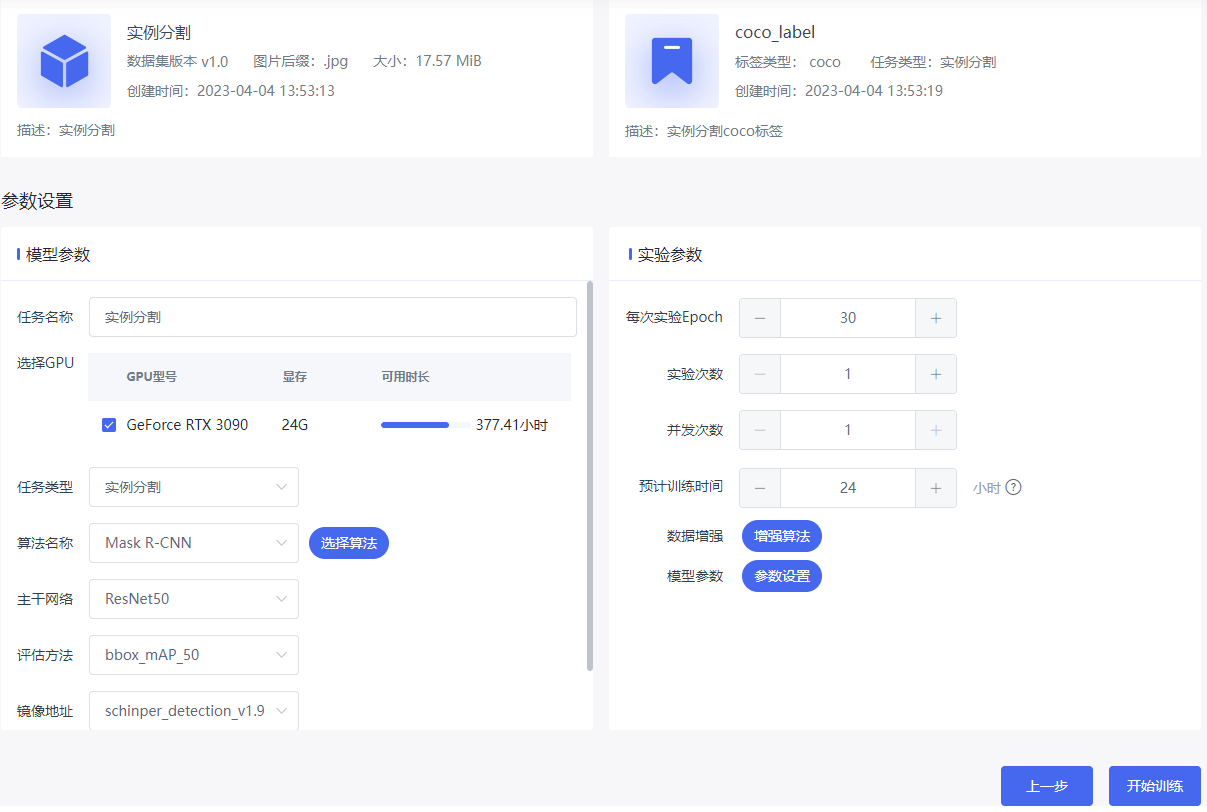Click the coco_label title
This screenshot has height=812, width=1207.
point(775,33)
